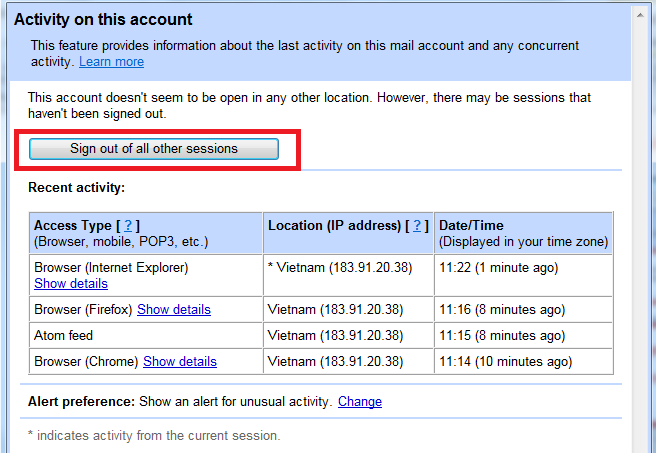Image resolution: width=656 pixels, height=453 pixels.
Task: Show details for the Firefox session
Action: pyautogui.click(x=174, y=310)
